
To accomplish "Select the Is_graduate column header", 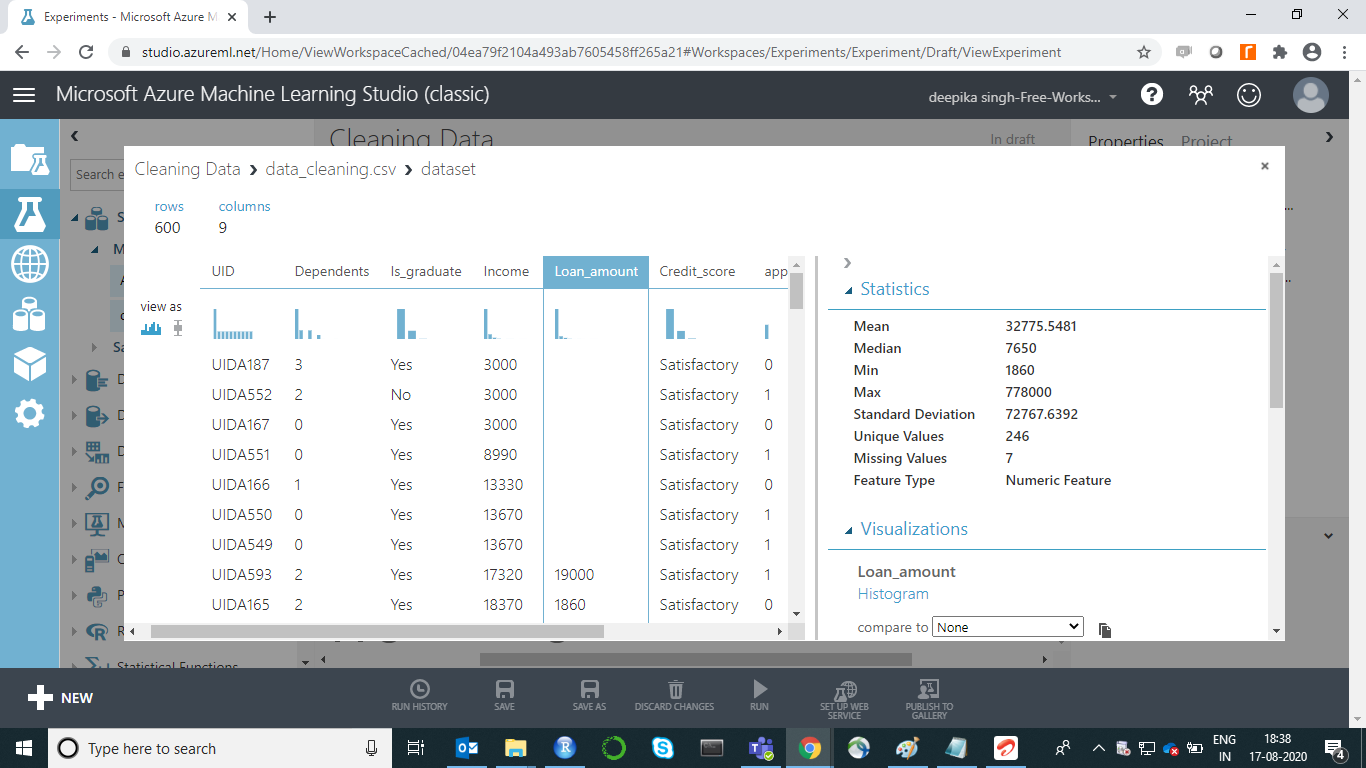I will (426, 271).
